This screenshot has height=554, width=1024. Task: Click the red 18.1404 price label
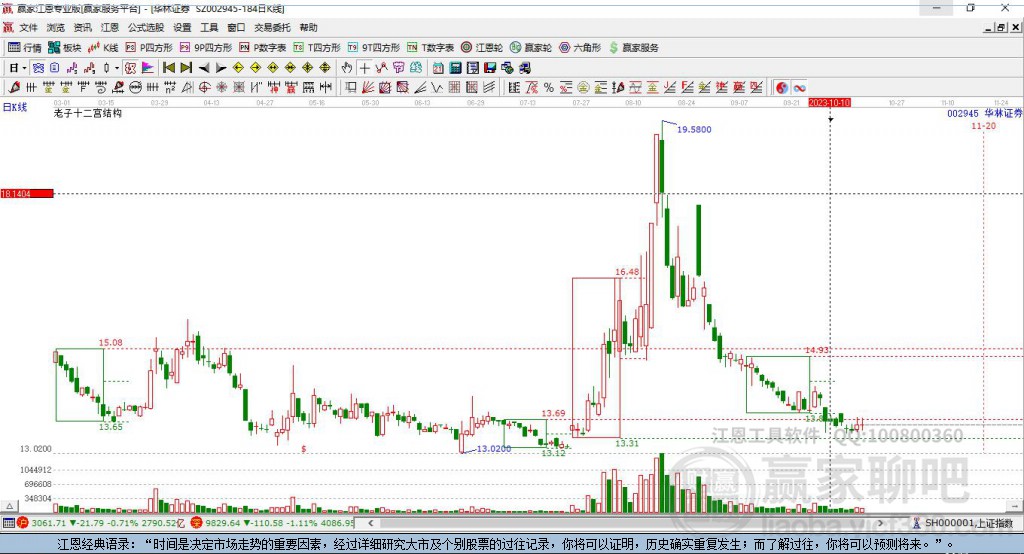click(x=27, y=193)
